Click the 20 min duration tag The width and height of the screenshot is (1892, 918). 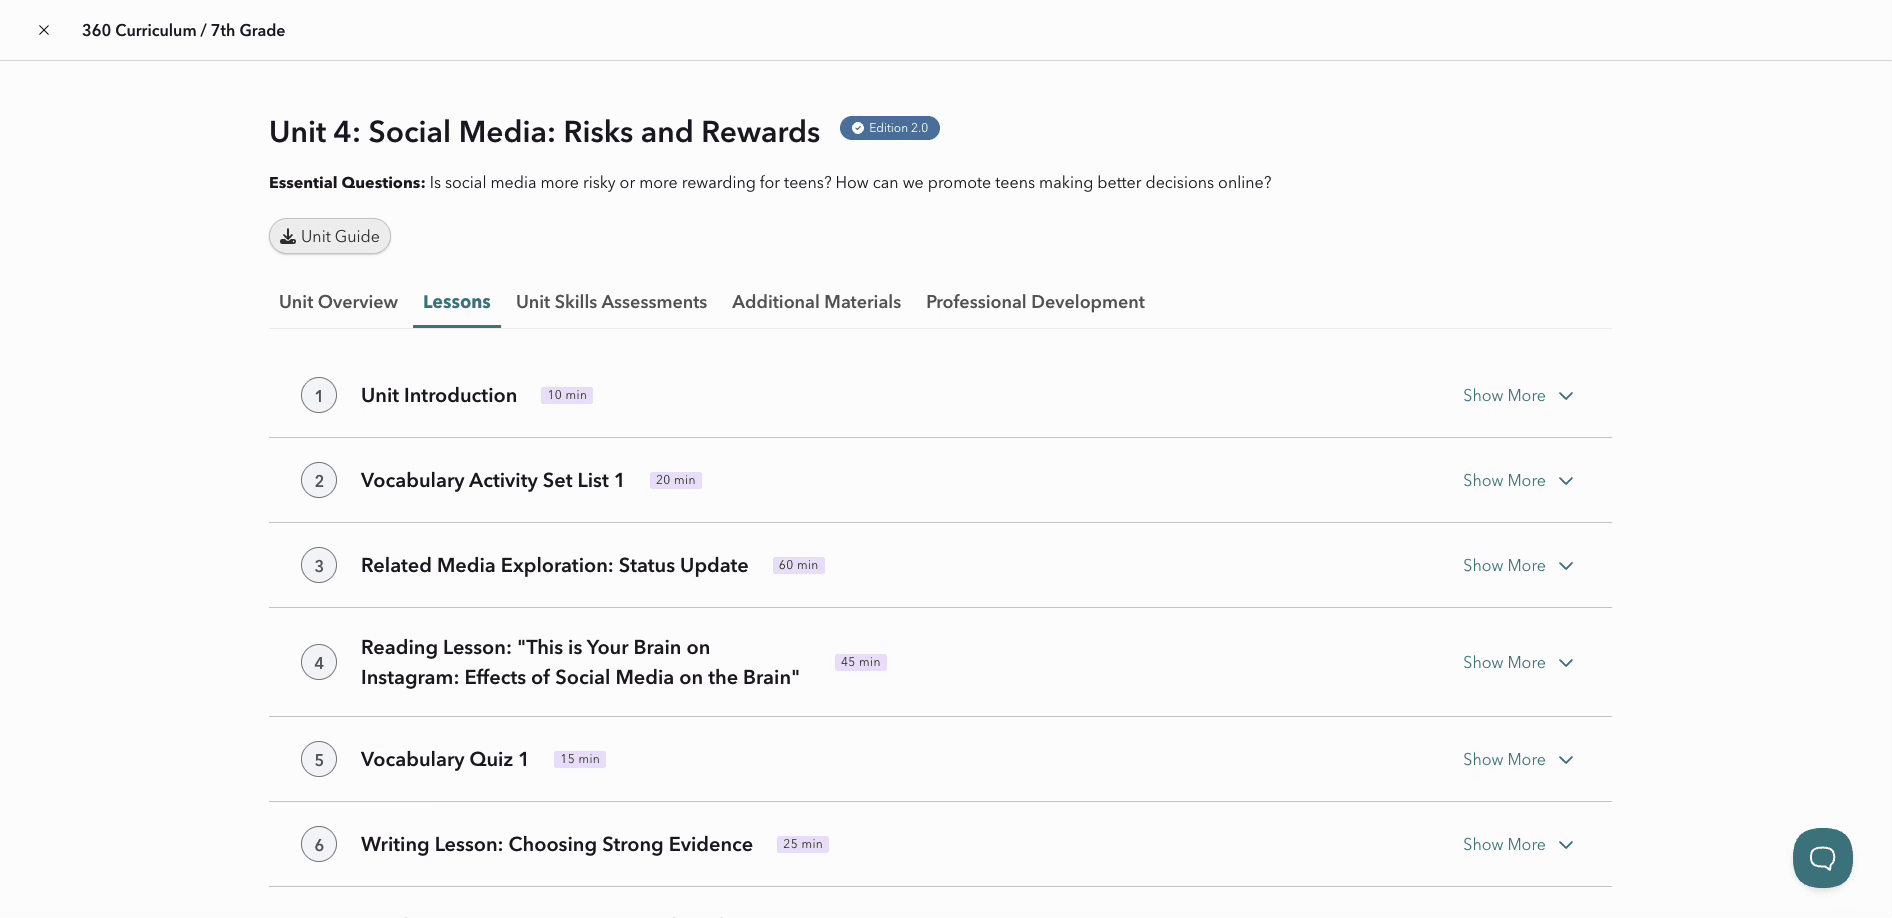coord(676,480)
